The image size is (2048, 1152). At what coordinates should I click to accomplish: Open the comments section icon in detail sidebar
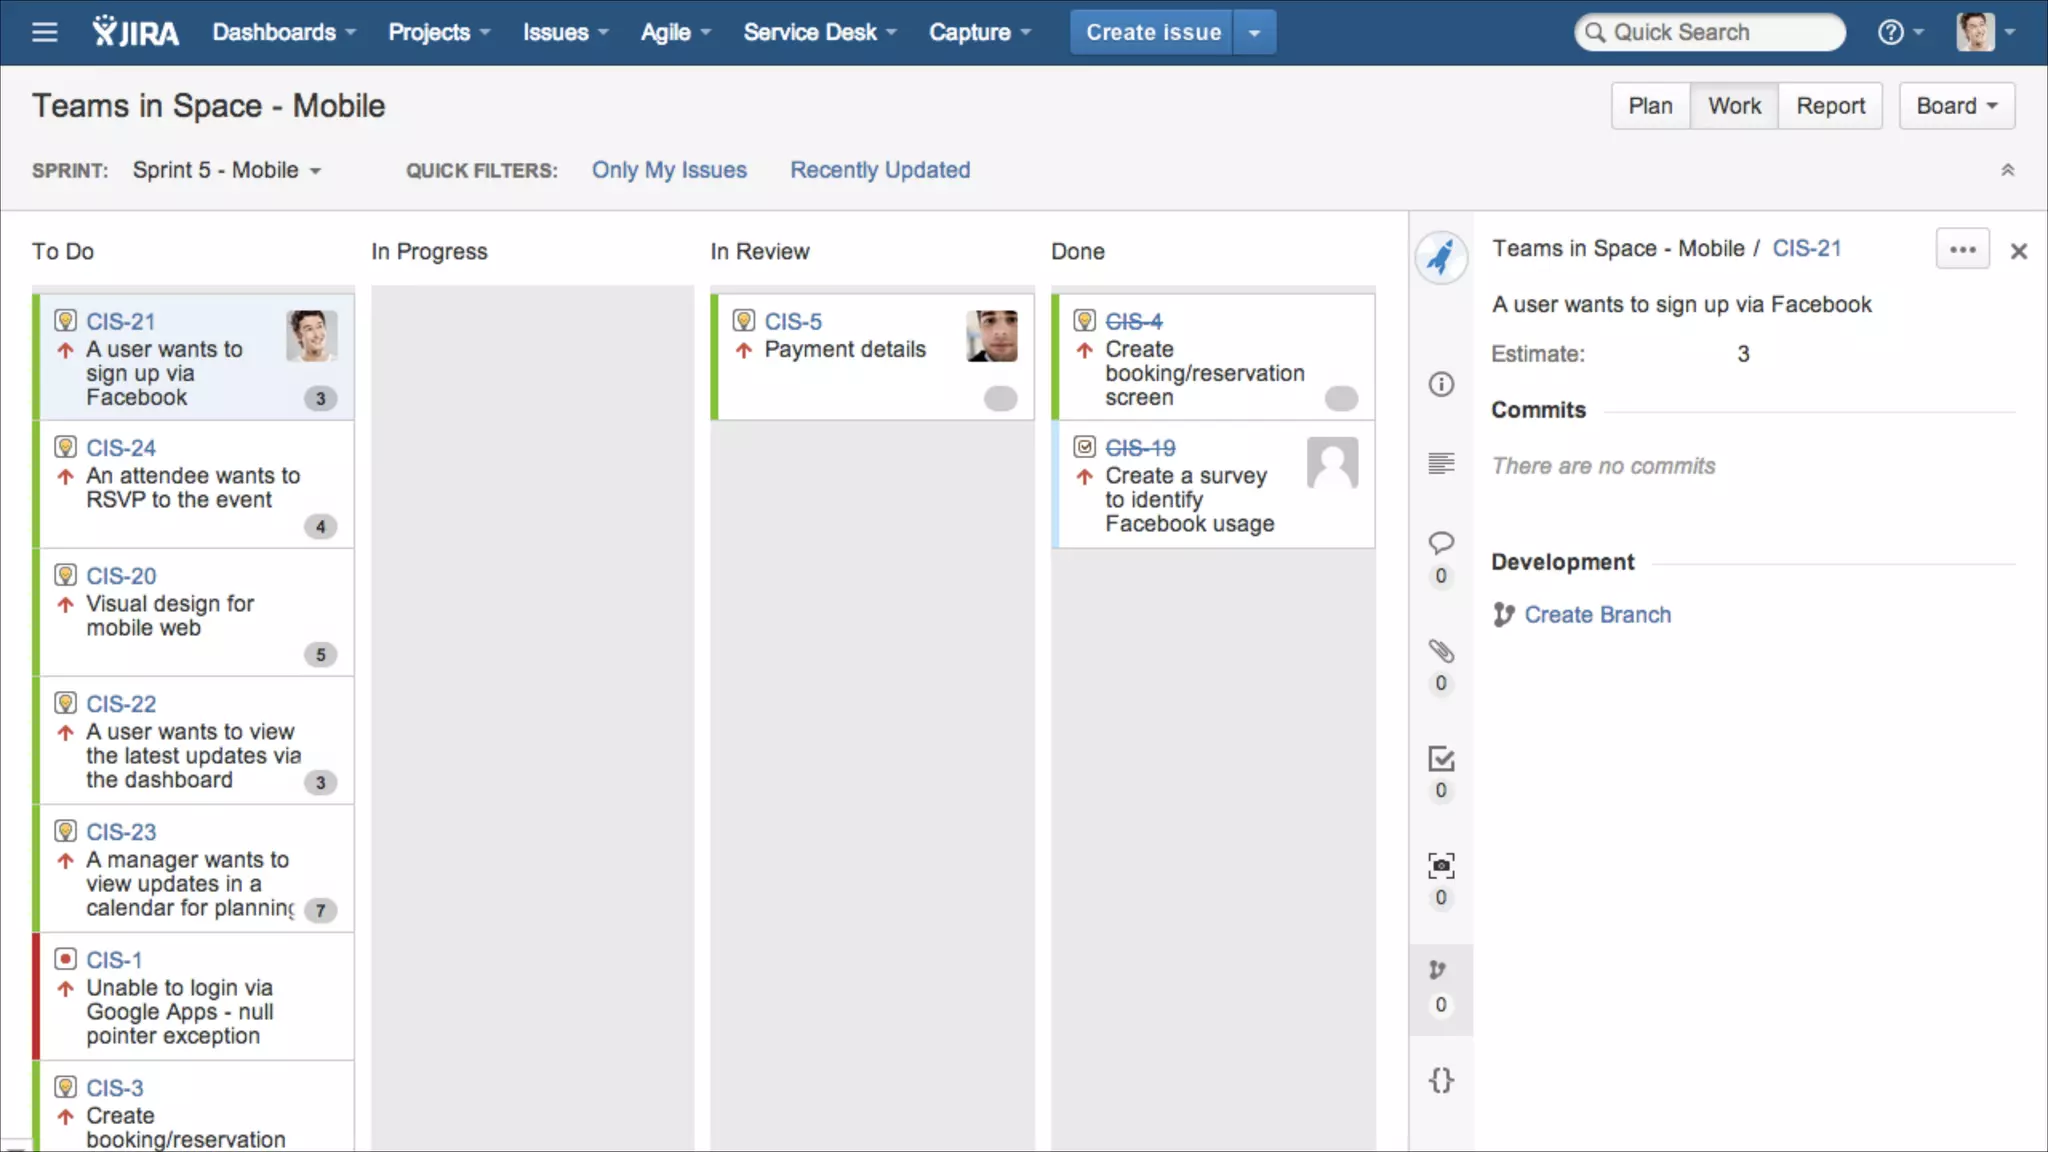pos(1441,543)
